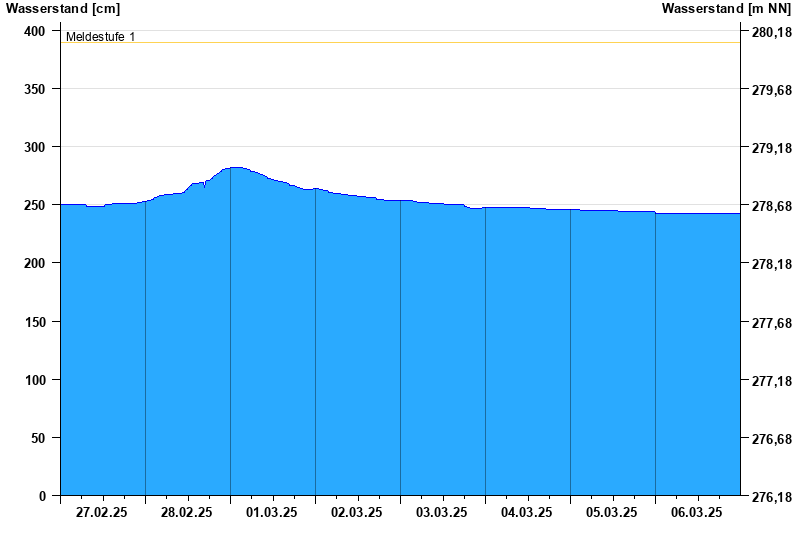Click the 277,68 value on the right axis
The height and width of the screenshot is (550, 800).
coord(772,323)
